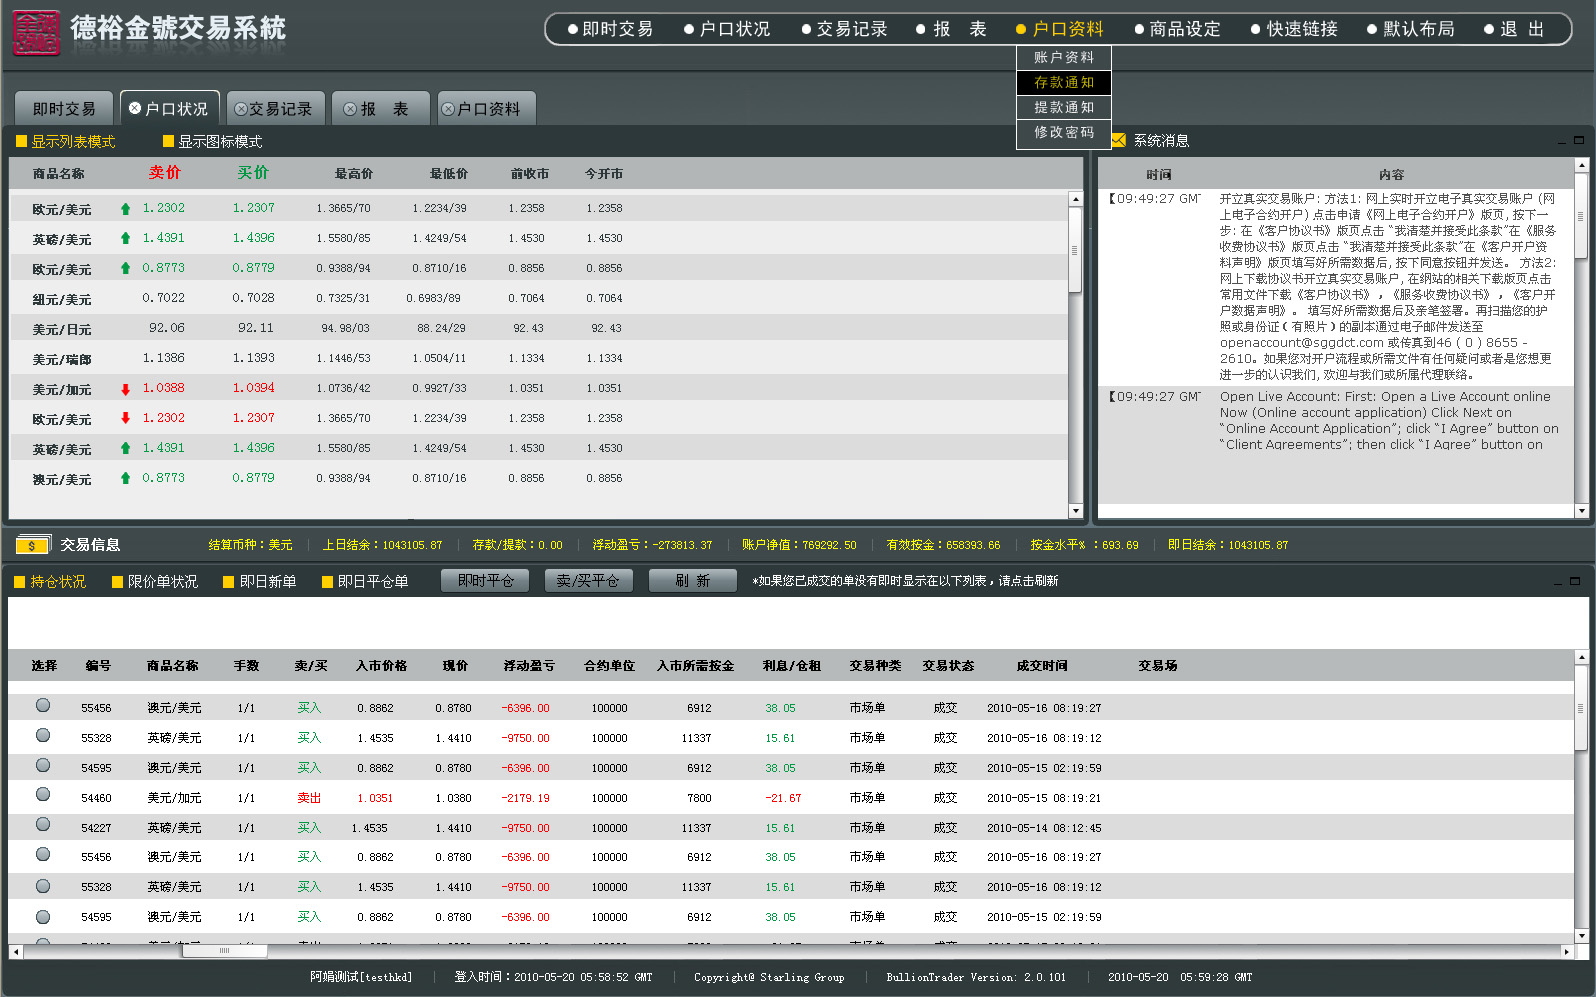The height and width of the screenshot is (997, 1596).
Task: Click the 买价 column header
Action: (x=253, y=173)
